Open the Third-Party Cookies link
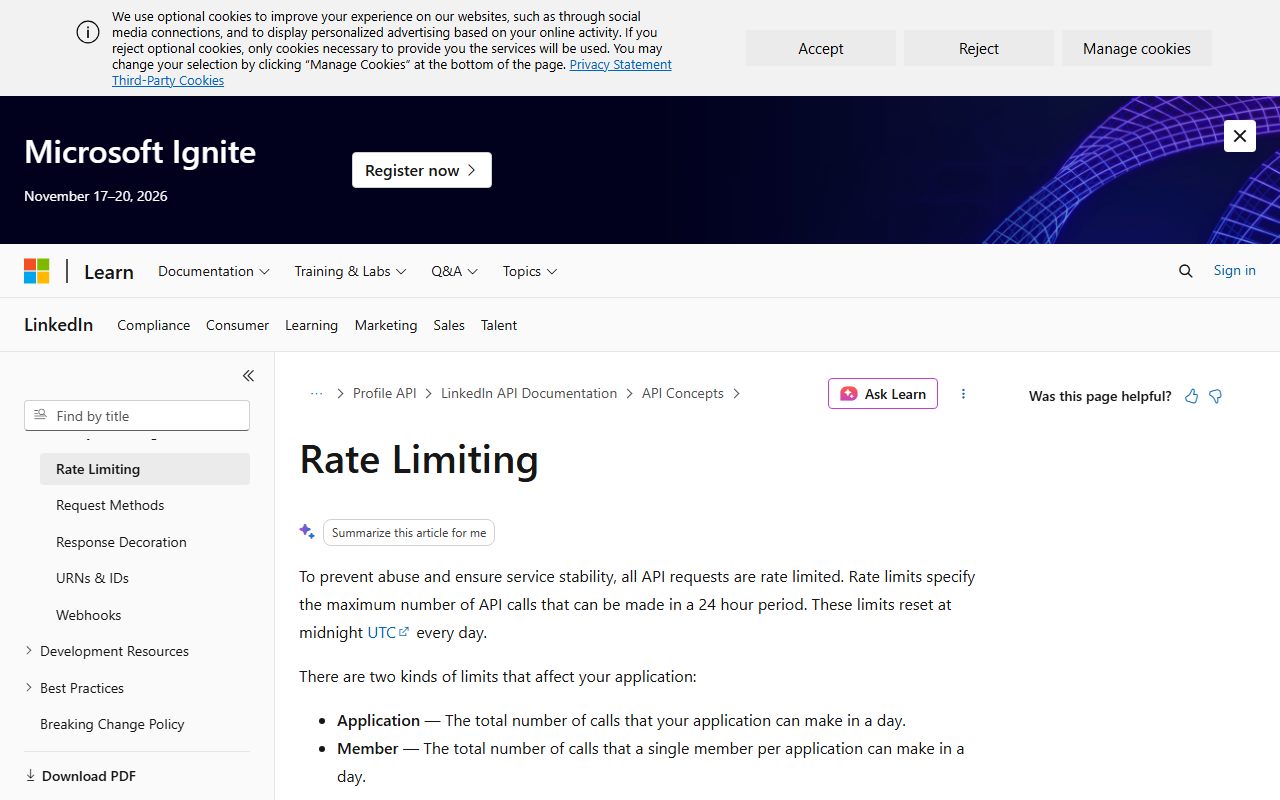The image size is (1280, 800). 168,80
